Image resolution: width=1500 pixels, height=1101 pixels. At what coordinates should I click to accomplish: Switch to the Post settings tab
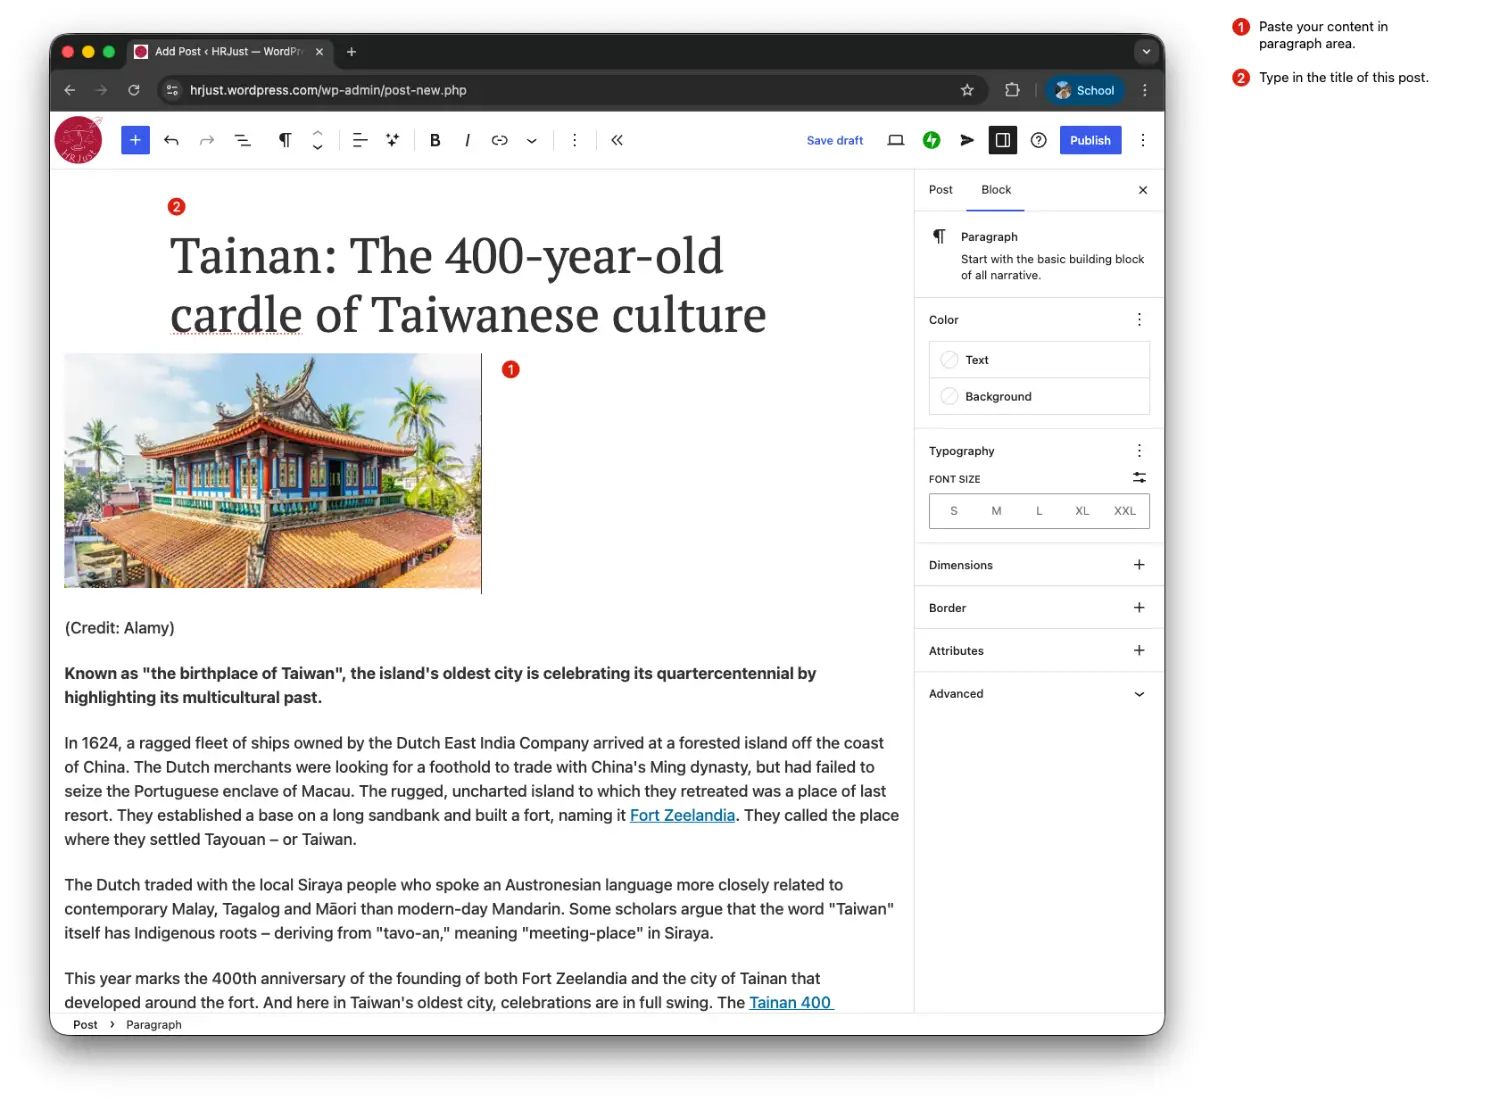click(940, 189)
